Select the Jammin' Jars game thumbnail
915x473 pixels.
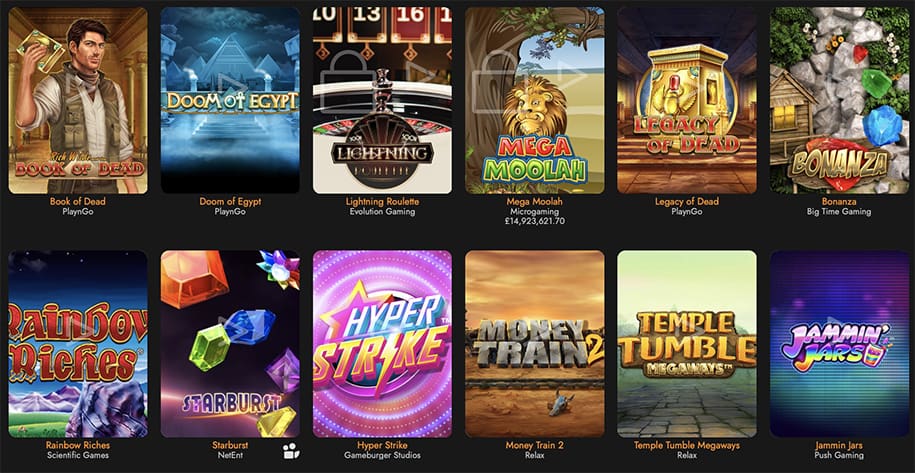click(x=839, y=344)
